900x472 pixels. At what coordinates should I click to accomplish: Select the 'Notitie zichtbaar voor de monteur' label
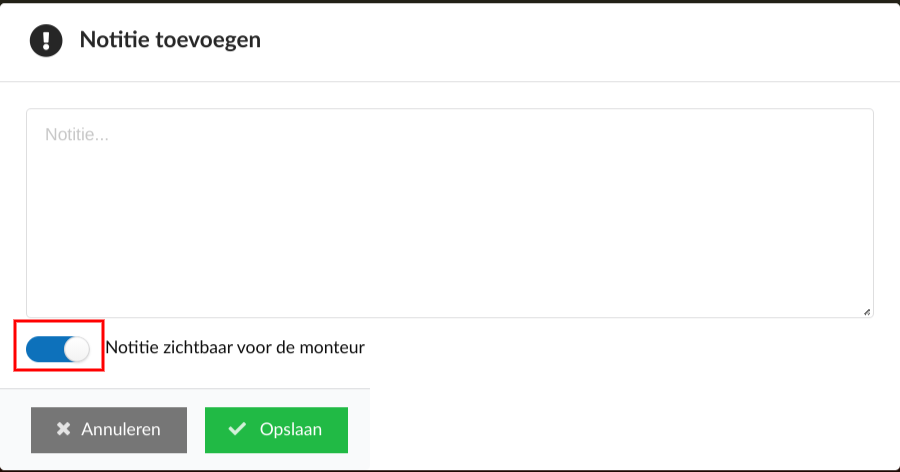point(235,347)
